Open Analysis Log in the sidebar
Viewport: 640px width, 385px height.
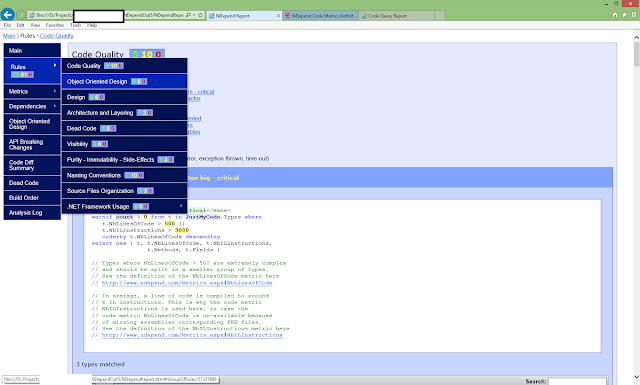pyautogui.click(x=32, y=213)
